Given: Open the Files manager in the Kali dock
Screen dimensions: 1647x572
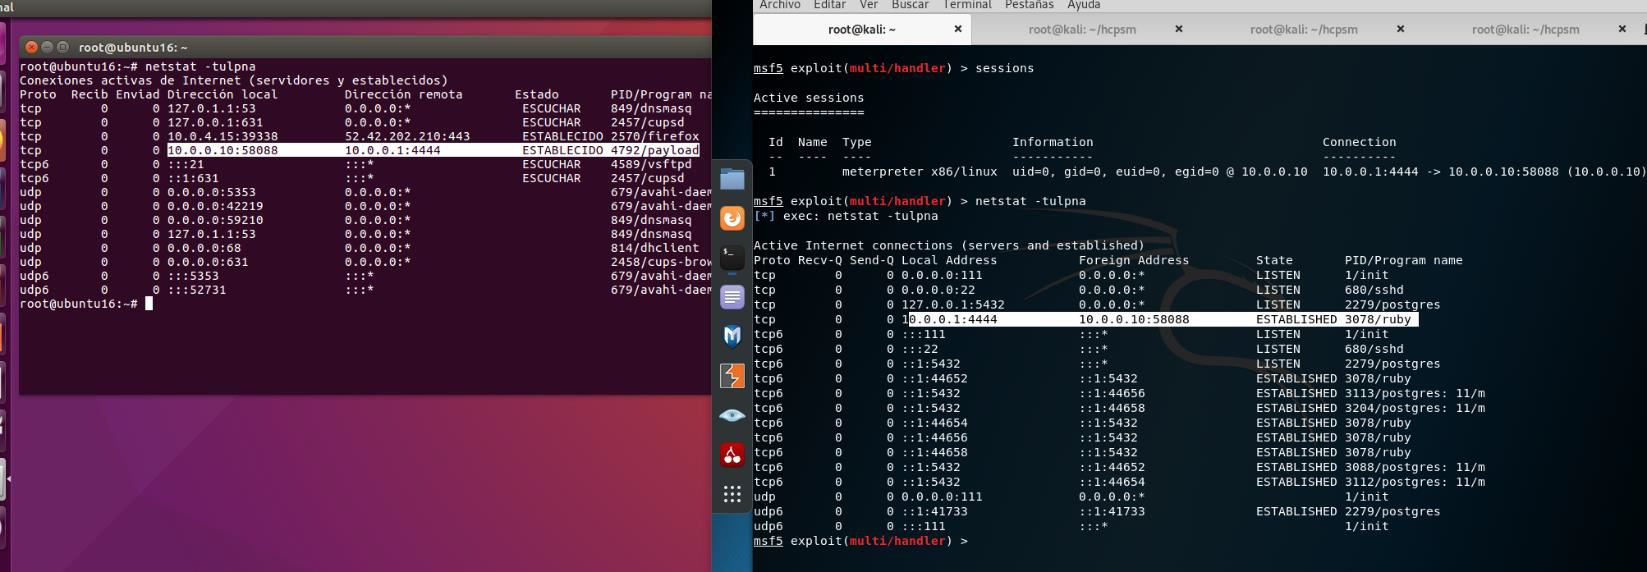Looking at the screenshot, I should [732, 179].
